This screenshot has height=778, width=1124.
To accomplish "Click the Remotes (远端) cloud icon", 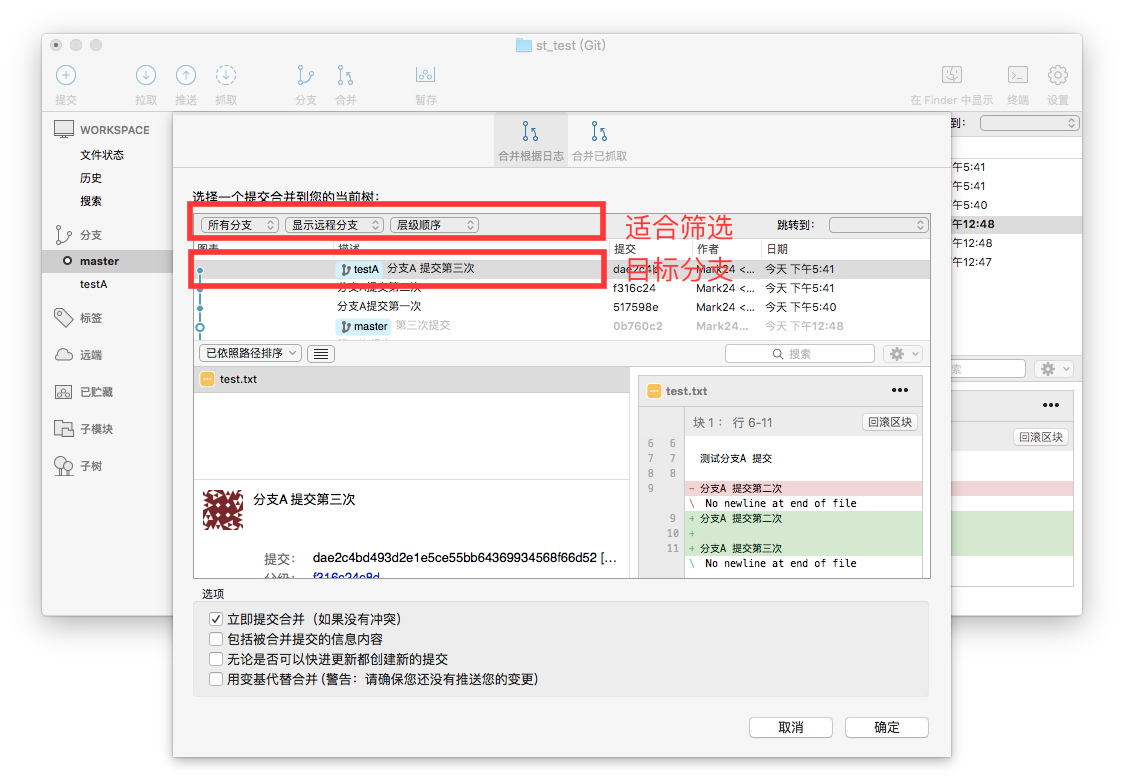I will point(64,355).
